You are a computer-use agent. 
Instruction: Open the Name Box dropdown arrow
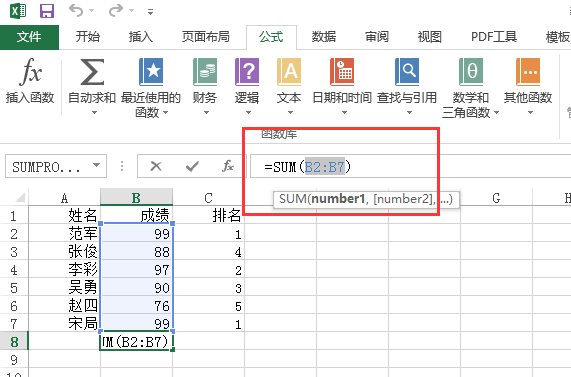97,165
